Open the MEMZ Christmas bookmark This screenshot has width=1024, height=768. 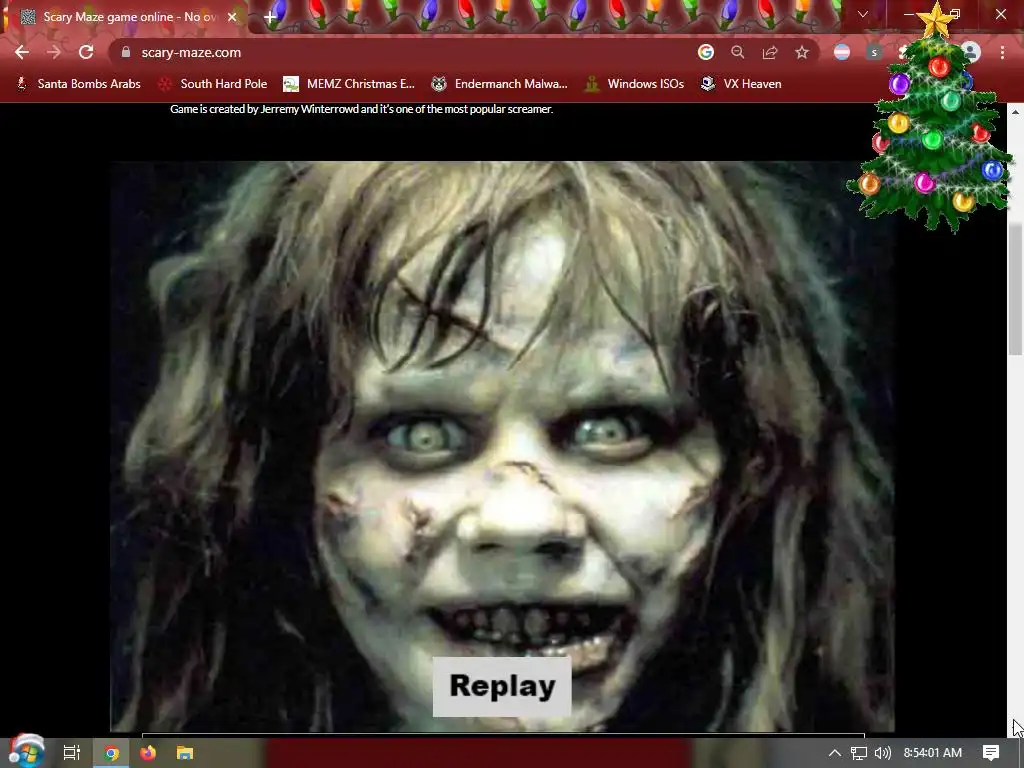(349, 84)
